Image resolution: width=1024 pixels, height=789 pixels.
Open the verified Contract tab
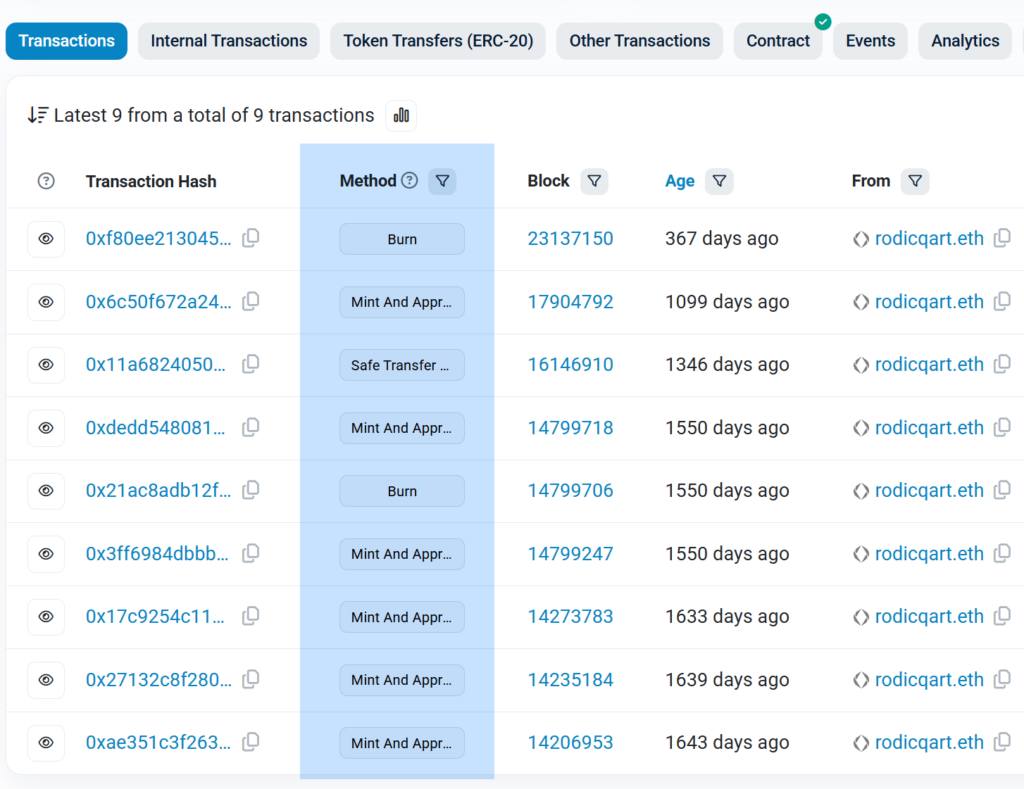(778, 41)
